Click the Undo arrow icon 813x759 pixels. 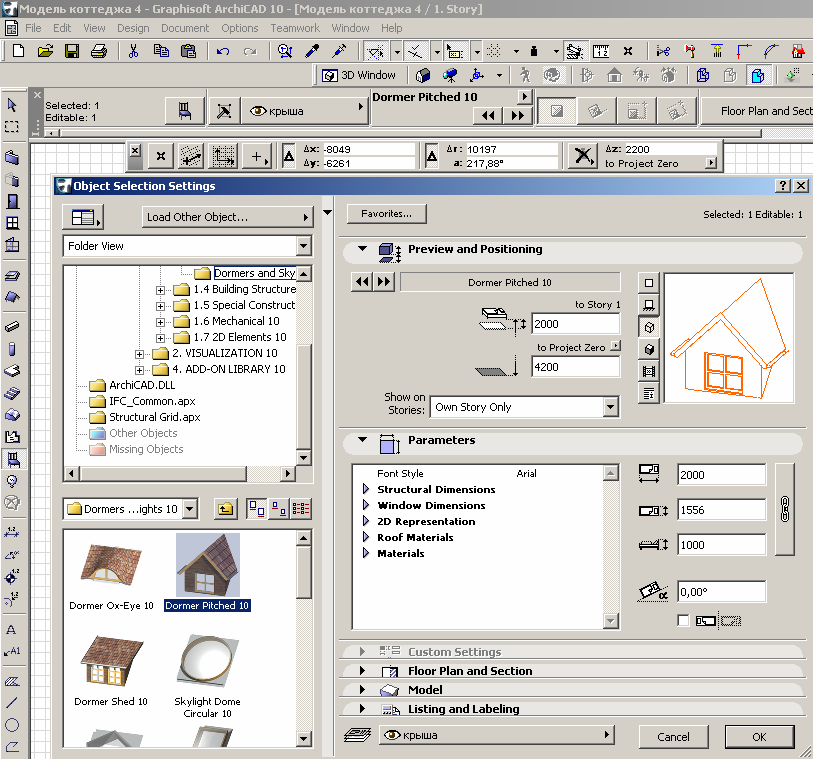223,51
